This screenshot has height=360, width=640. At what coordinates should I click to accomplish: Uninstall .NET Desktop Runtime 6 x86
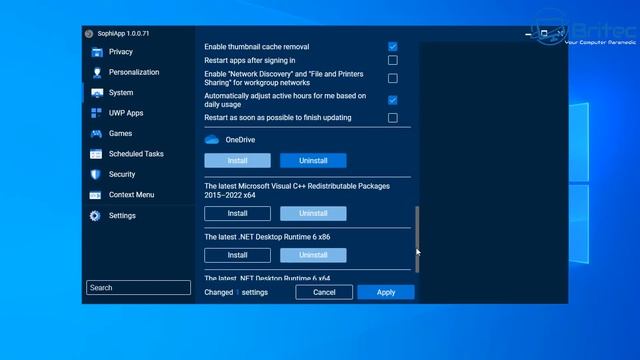(x=313, y=255)
